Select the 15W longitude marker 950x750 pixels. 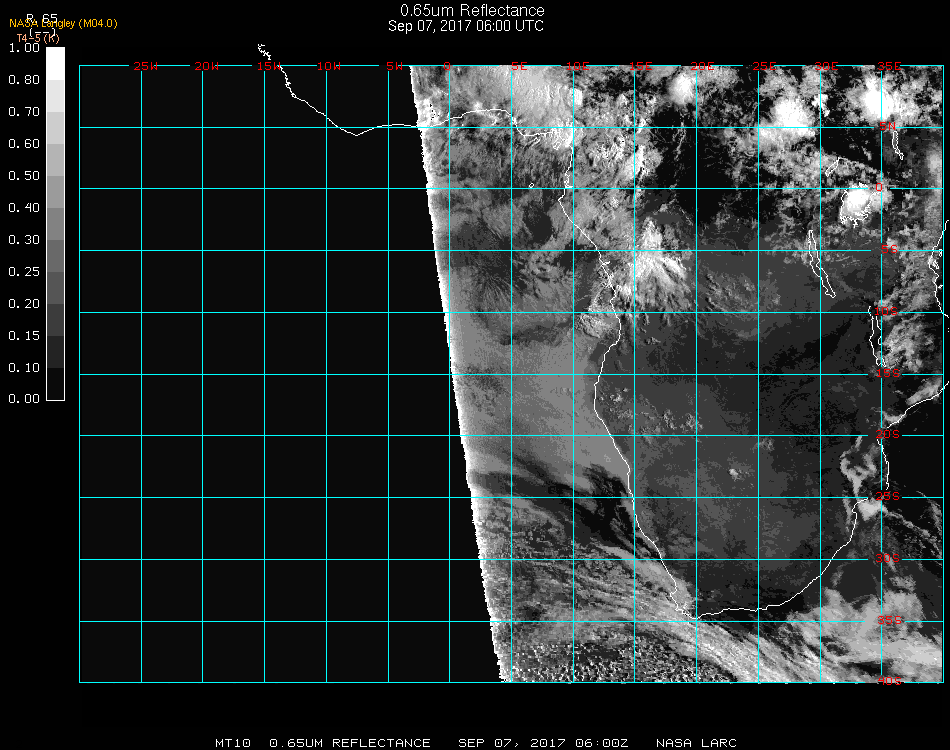click(269, 66)
